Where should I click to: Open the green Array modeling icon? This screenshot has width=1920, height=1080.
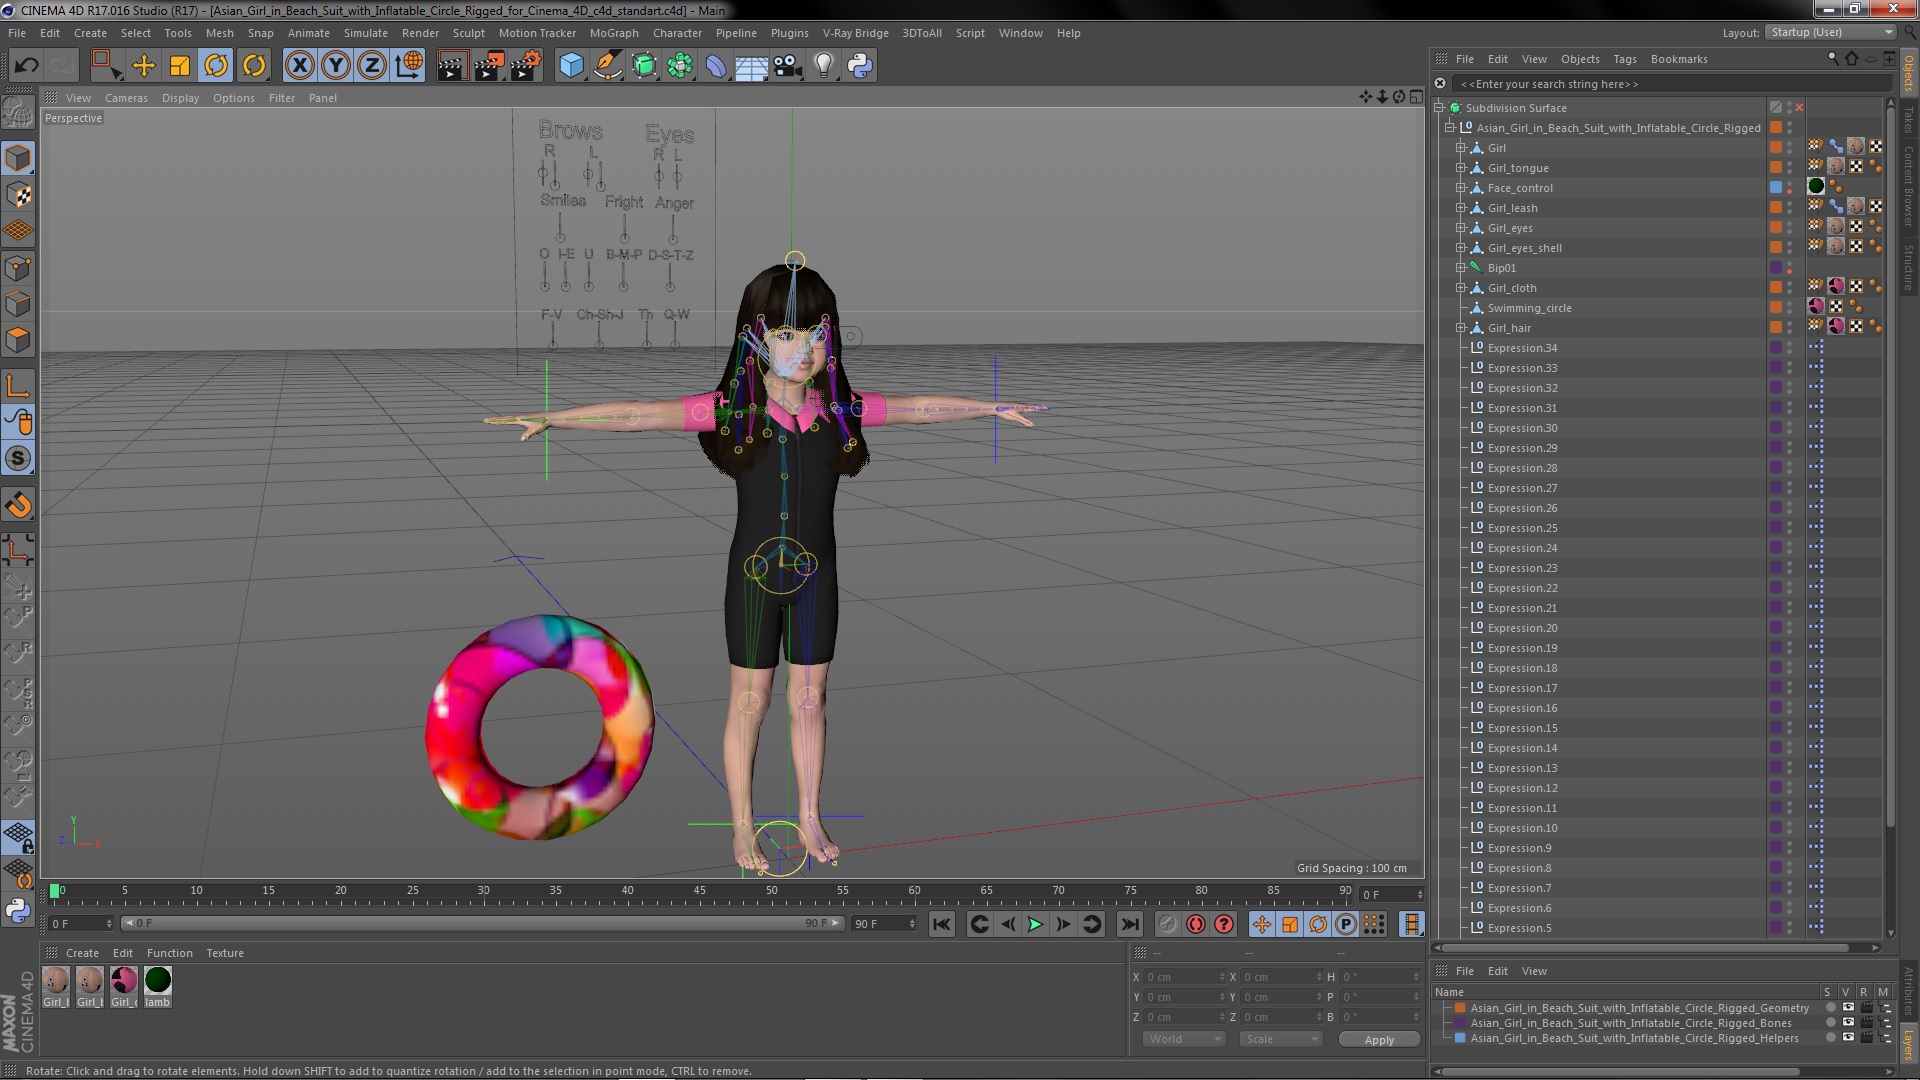pos(680,66)
